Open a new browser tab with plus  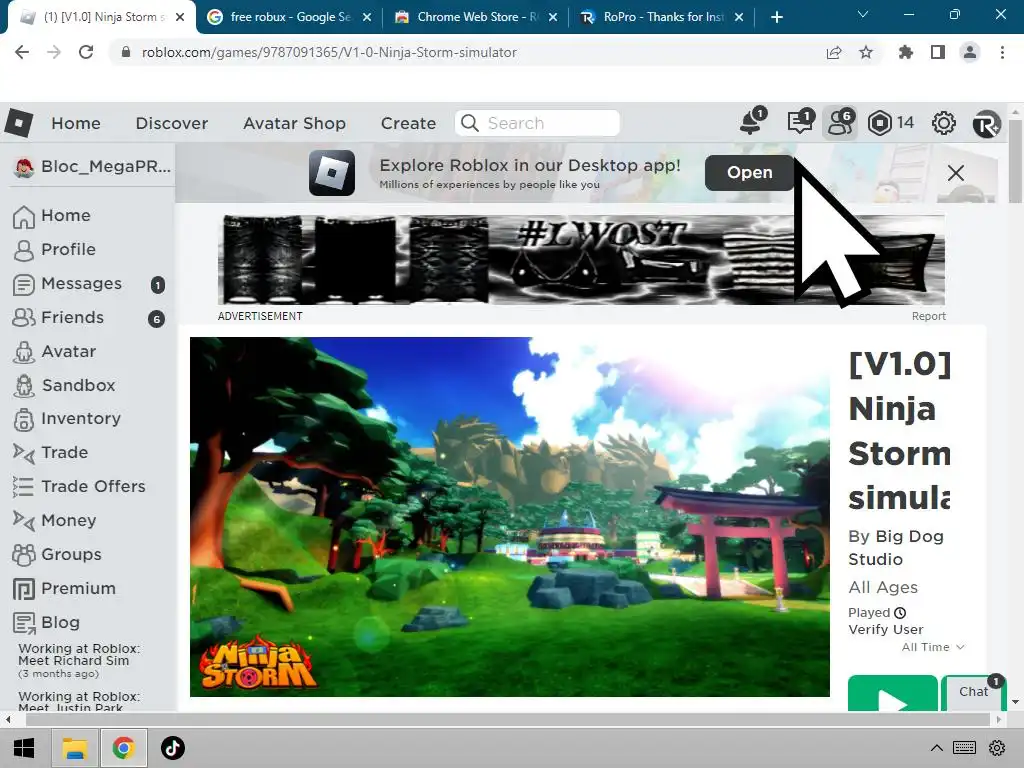pos(776,17)
